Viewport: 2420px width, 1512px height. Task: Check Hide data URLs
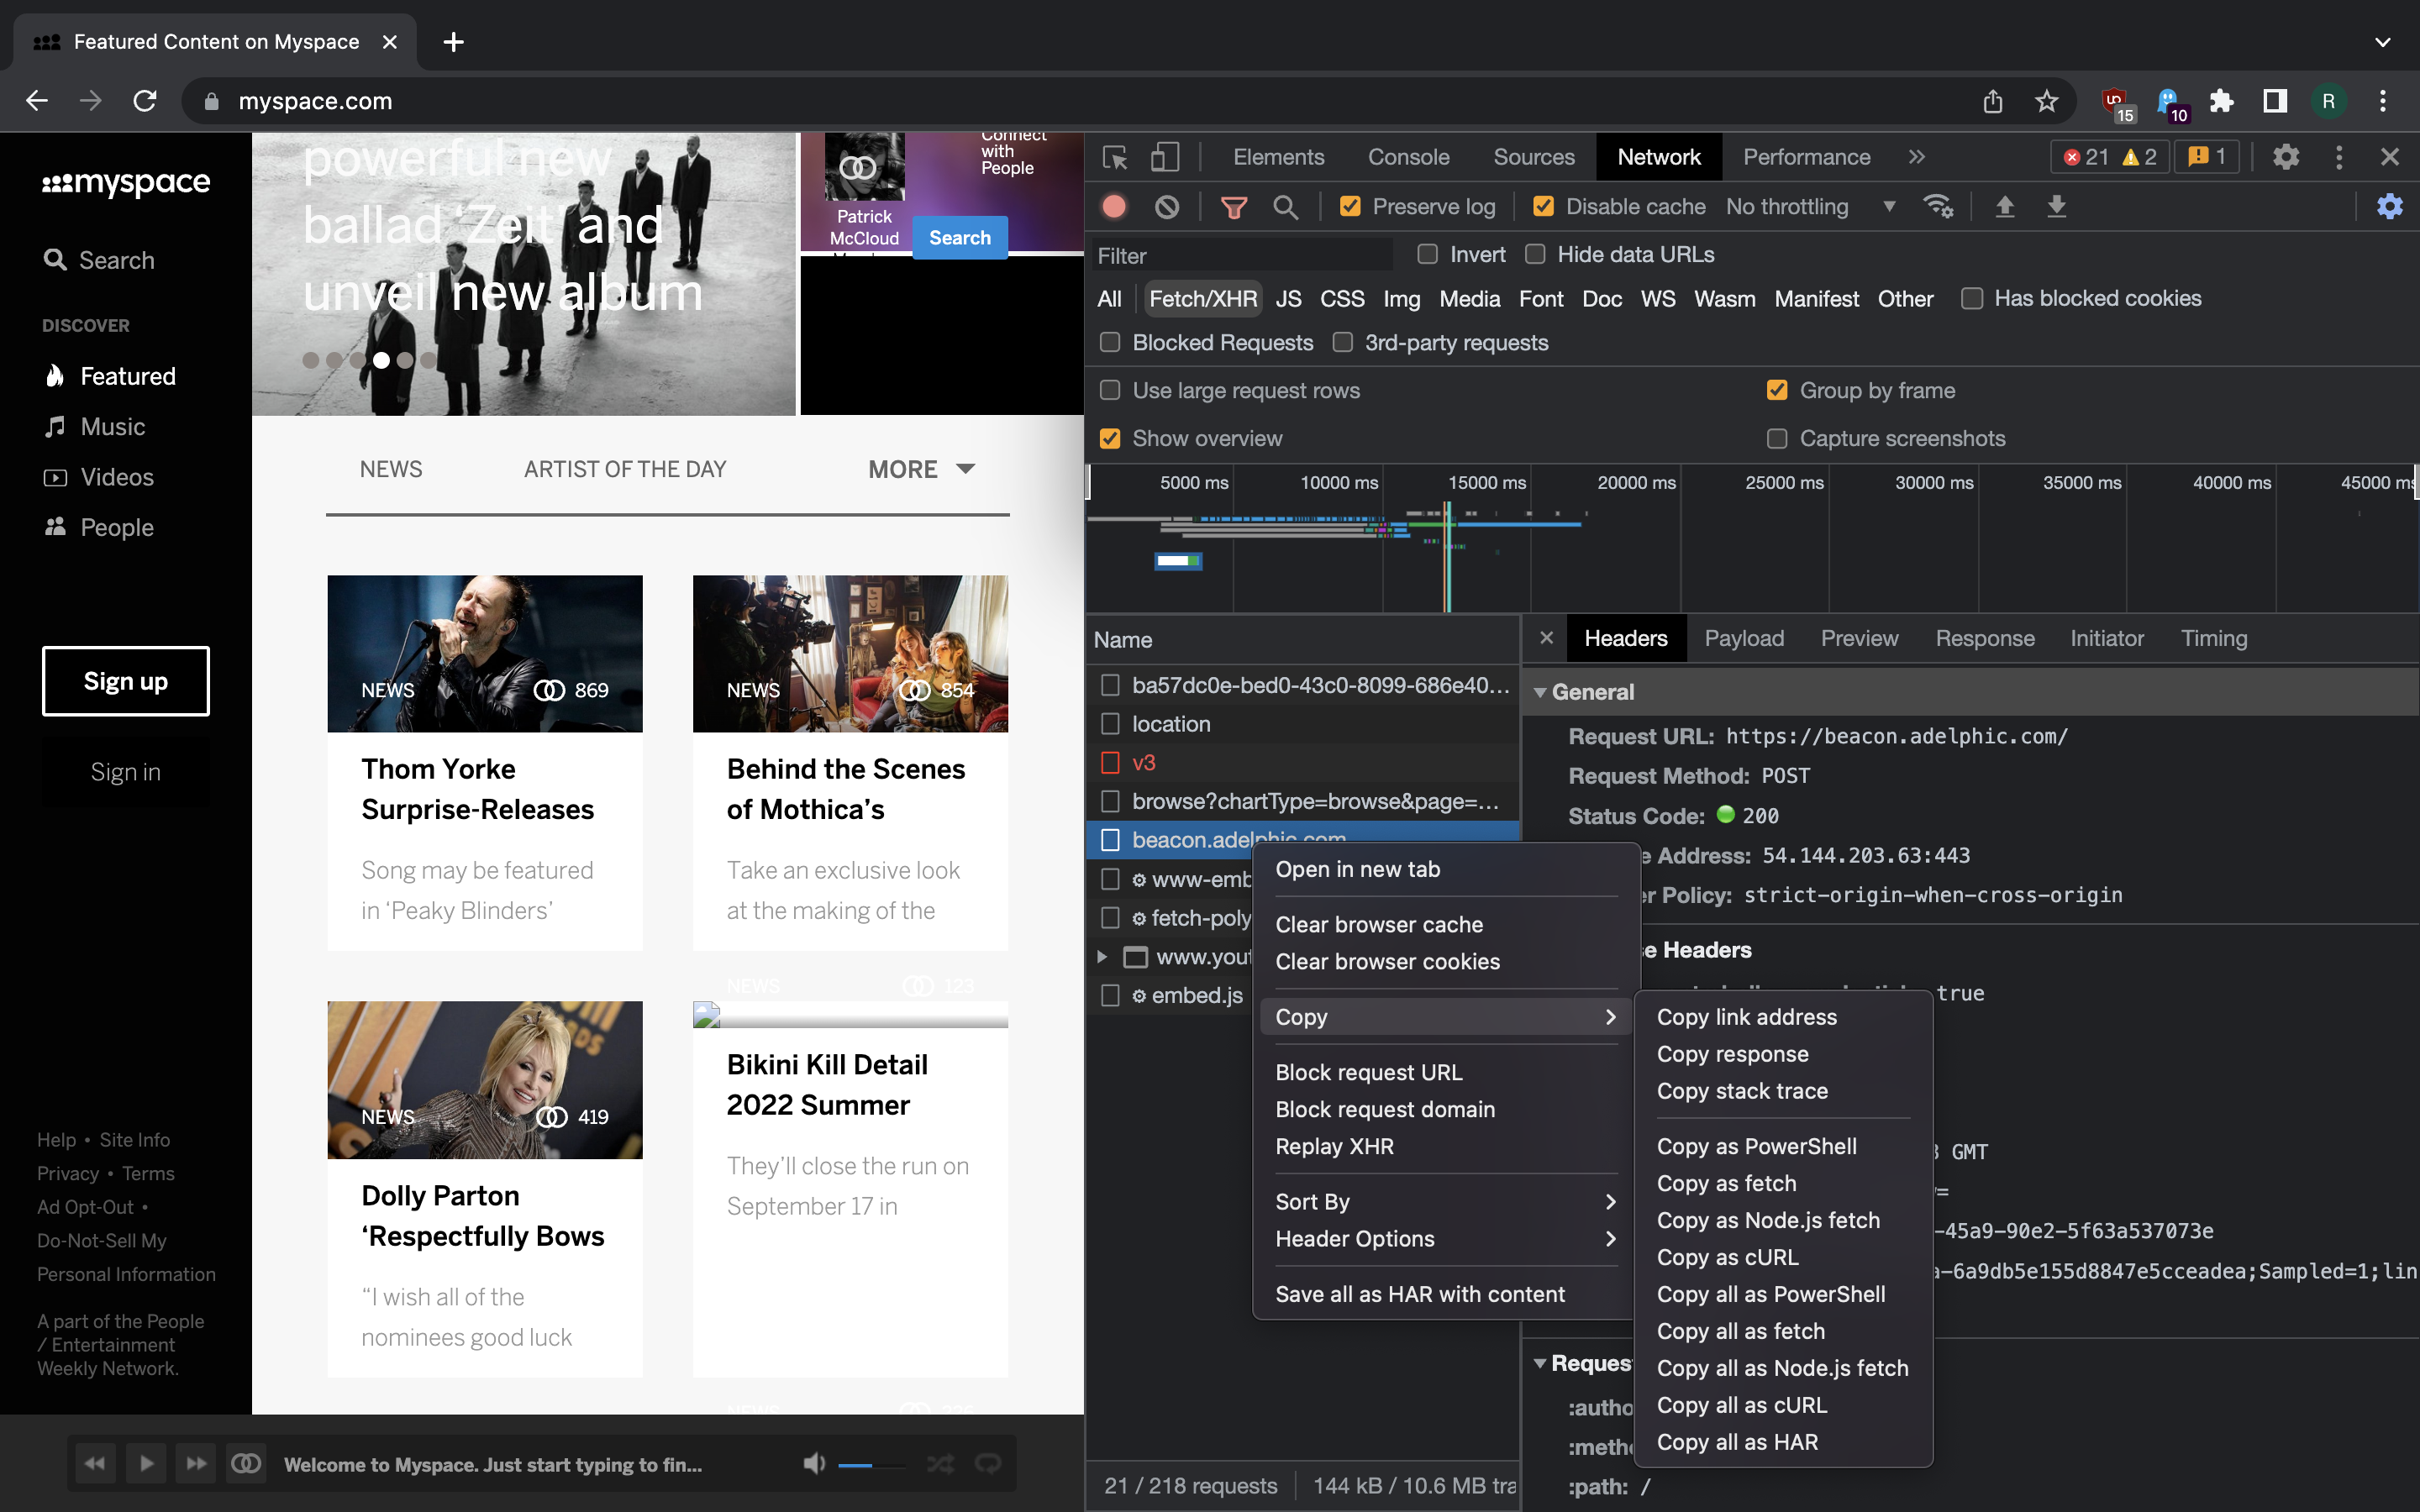point(1535,255)
